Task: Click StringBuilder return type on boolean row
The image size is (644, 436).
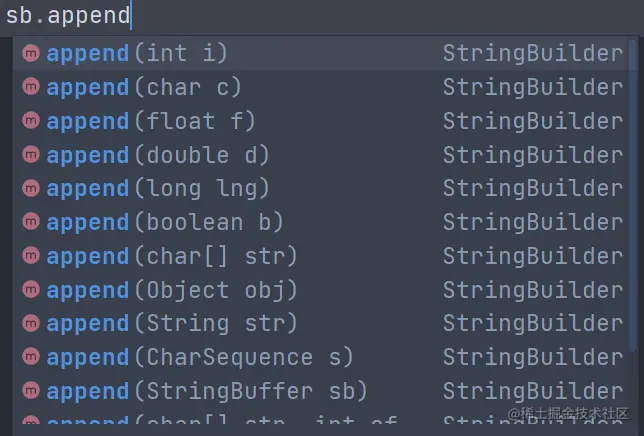Action: coord(532,223)
